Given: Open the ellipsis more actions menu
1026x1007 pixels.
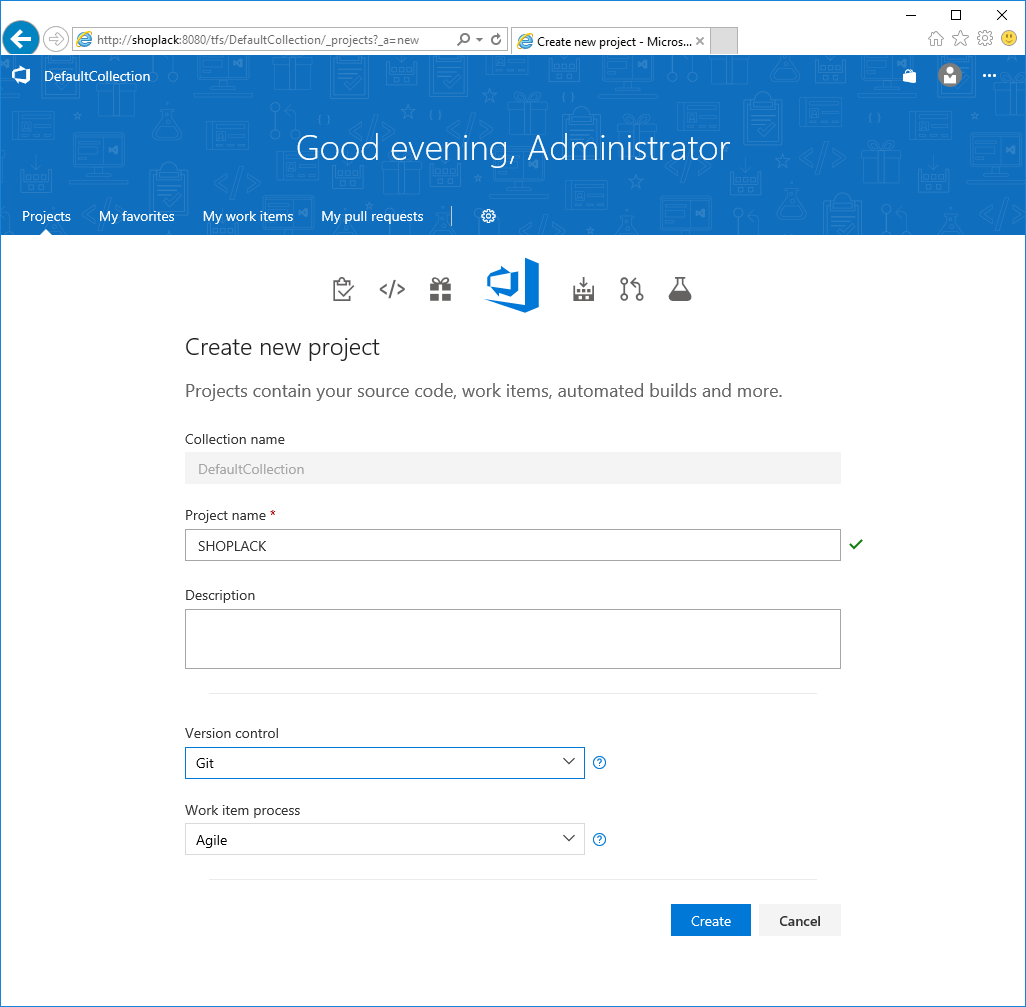Looking at the screenshot, I should [989, 76].
